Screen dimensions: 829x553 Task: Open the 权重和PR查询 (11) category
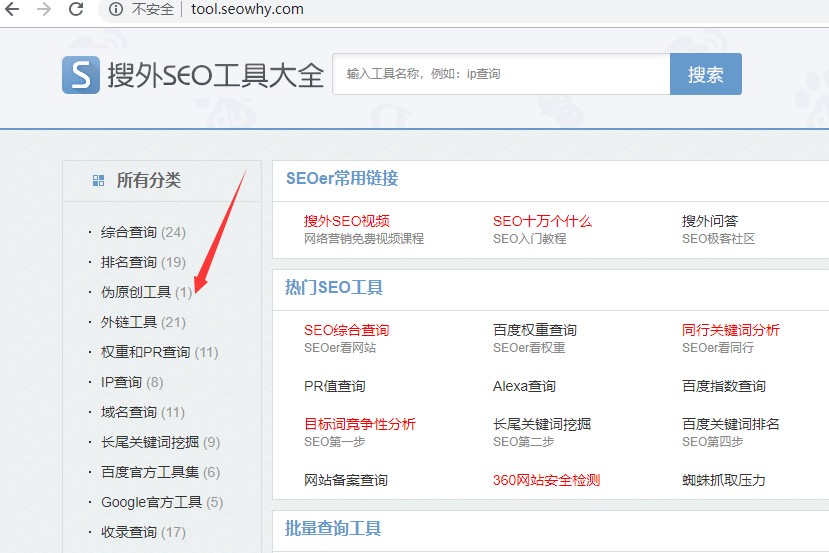click(x=159, y=352)
